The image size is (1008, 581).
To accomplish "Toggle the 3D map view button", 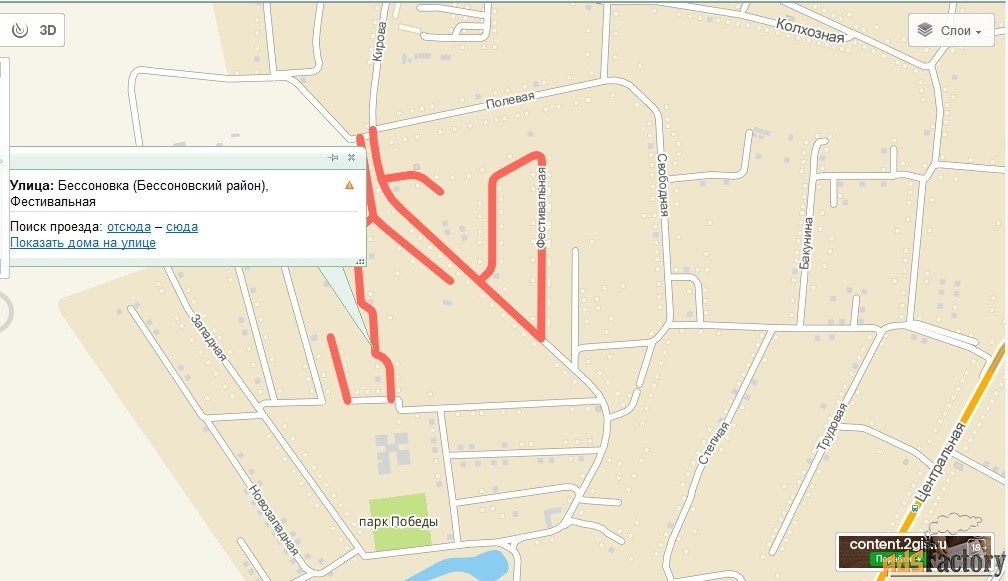I will coord(48,30).
